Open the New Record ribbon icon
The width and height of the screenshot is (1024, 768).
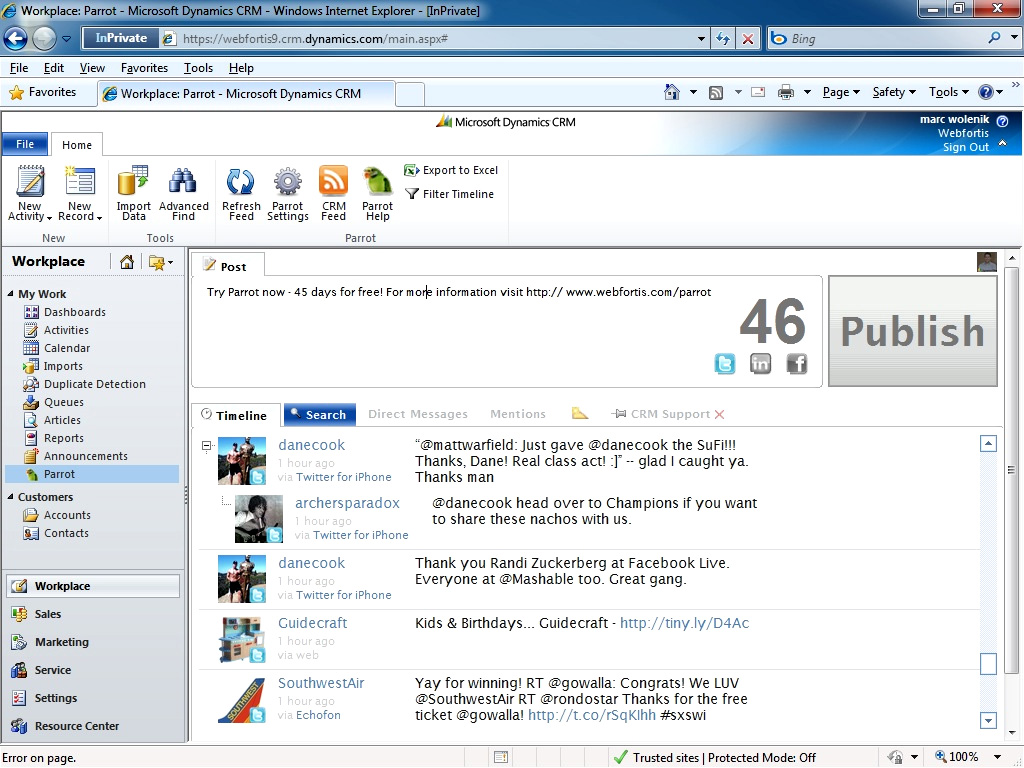click(x=80, y=193)
